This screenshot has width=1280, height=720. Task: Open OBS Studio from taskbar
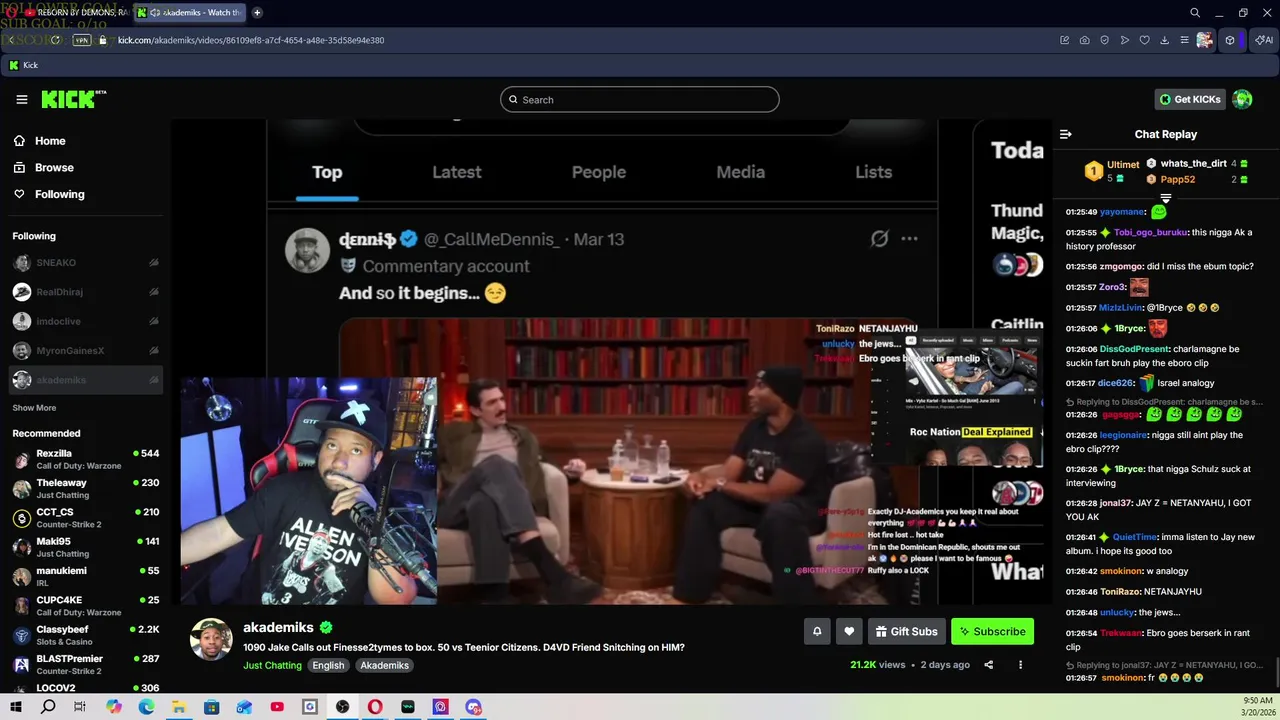(x=343, y=707)
